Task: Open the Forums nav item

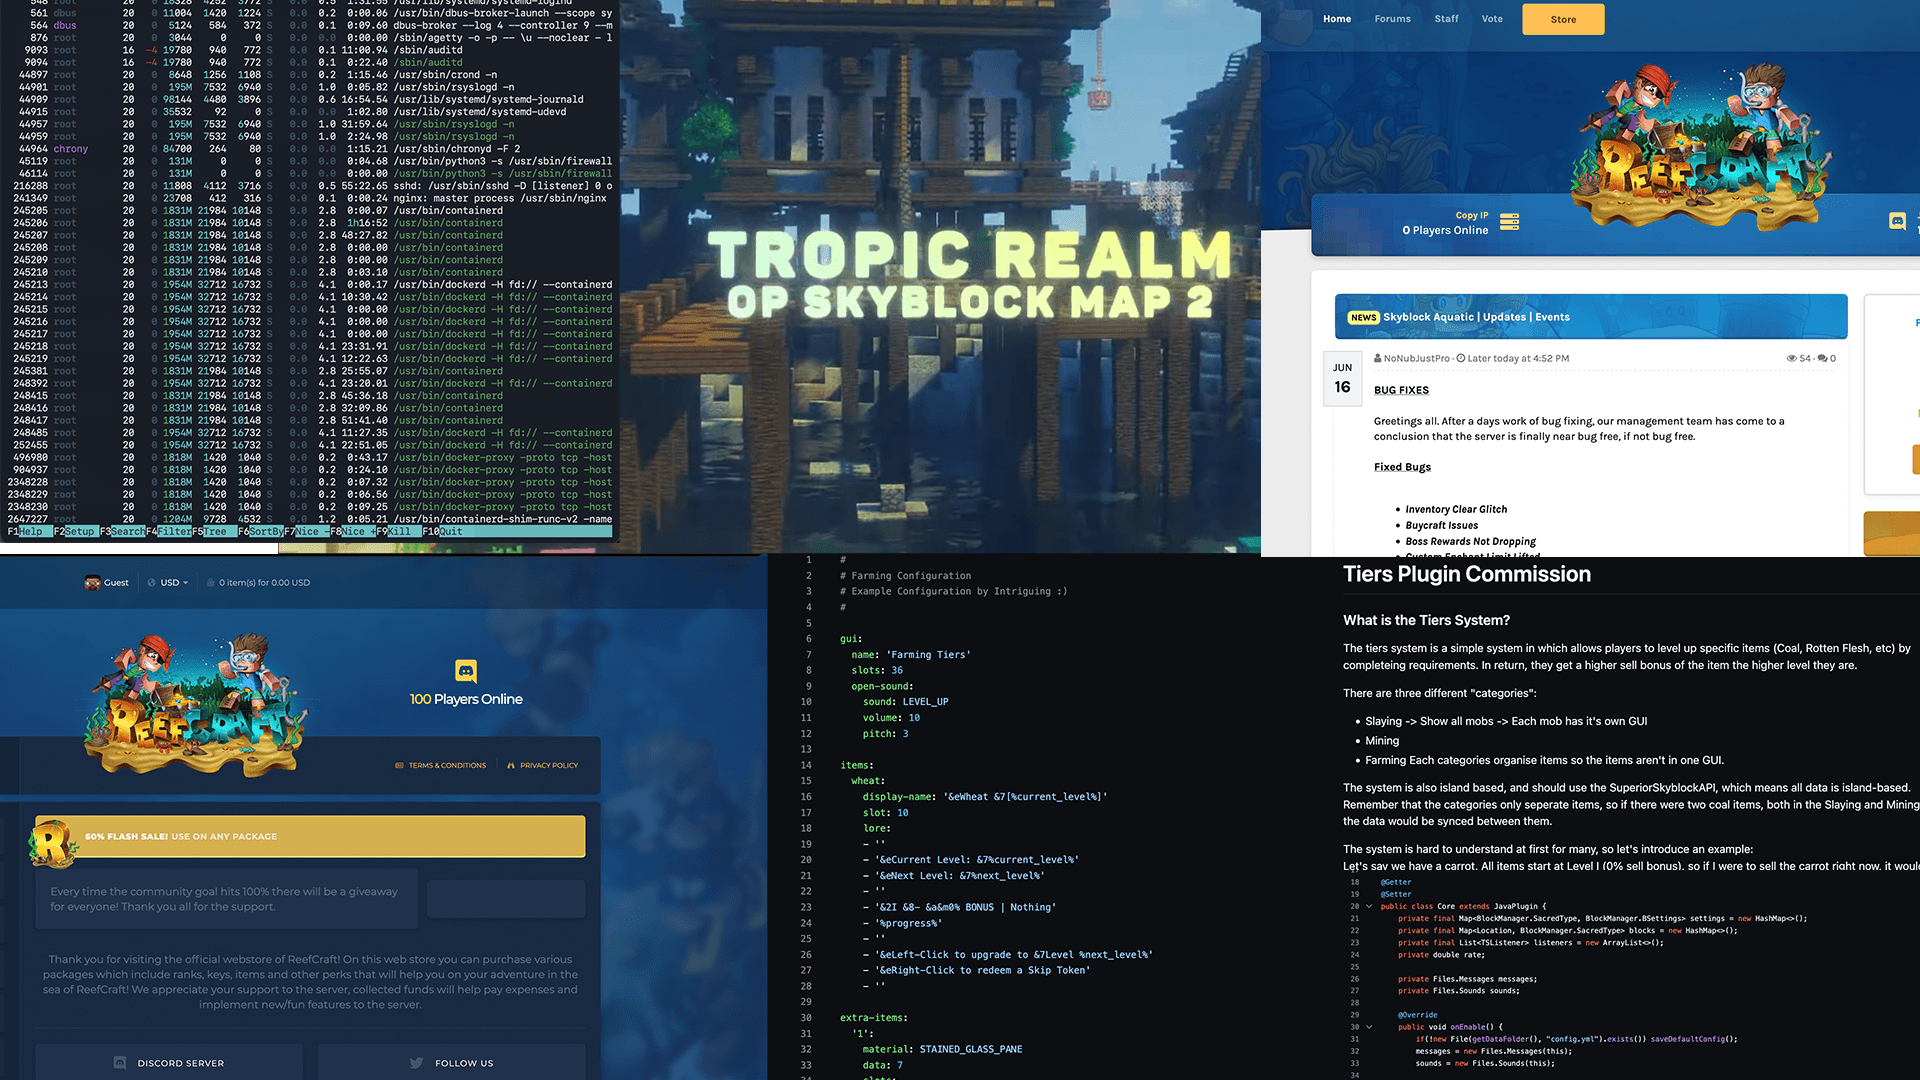Action: coord(1392,19)
